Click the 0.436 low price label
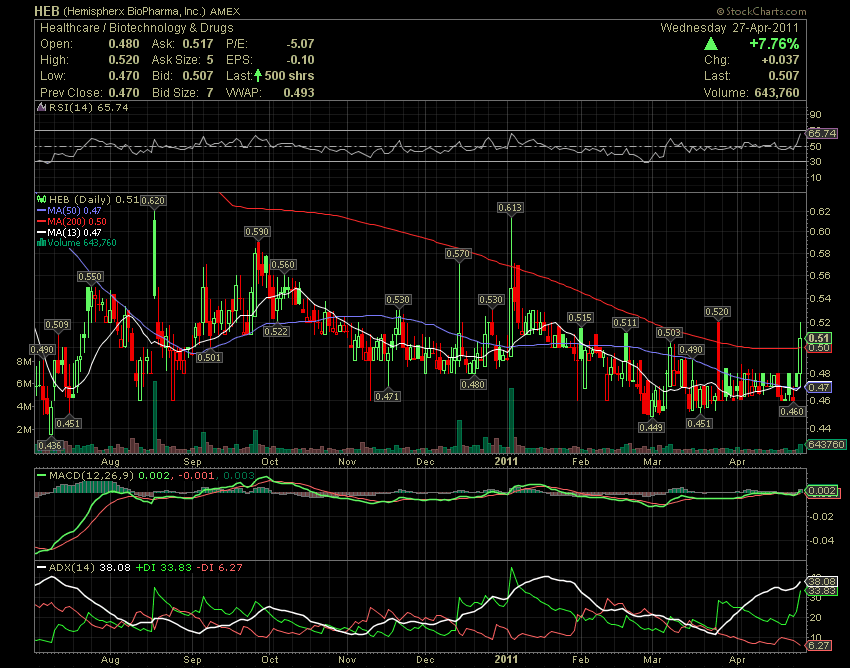The image size is (850, 668). (x=49, y=446)
